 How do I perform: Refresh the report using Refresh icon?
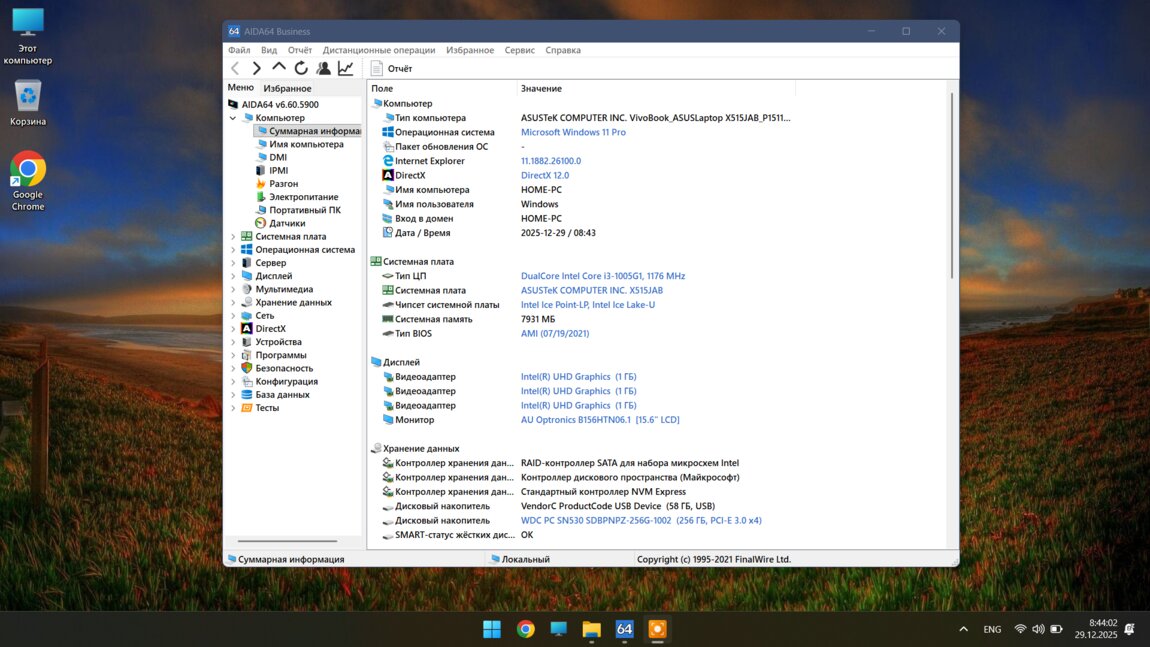click(301, 68)
